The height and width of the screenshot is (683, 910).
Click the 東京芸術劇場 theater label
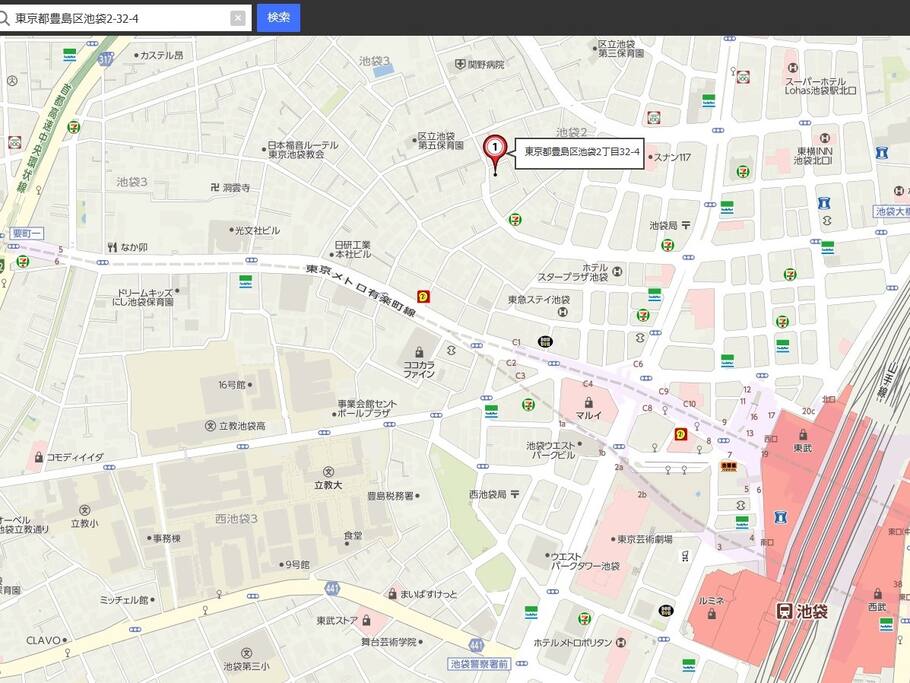coord(645,539)
